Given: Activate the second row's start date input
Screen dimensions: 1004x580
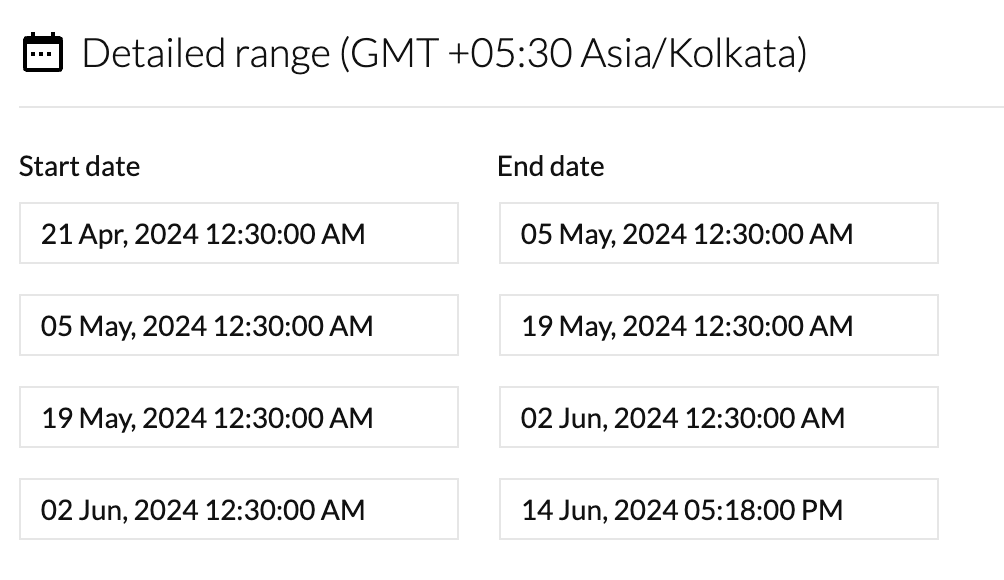Looking at the screenshot, I should coord(238,326).
